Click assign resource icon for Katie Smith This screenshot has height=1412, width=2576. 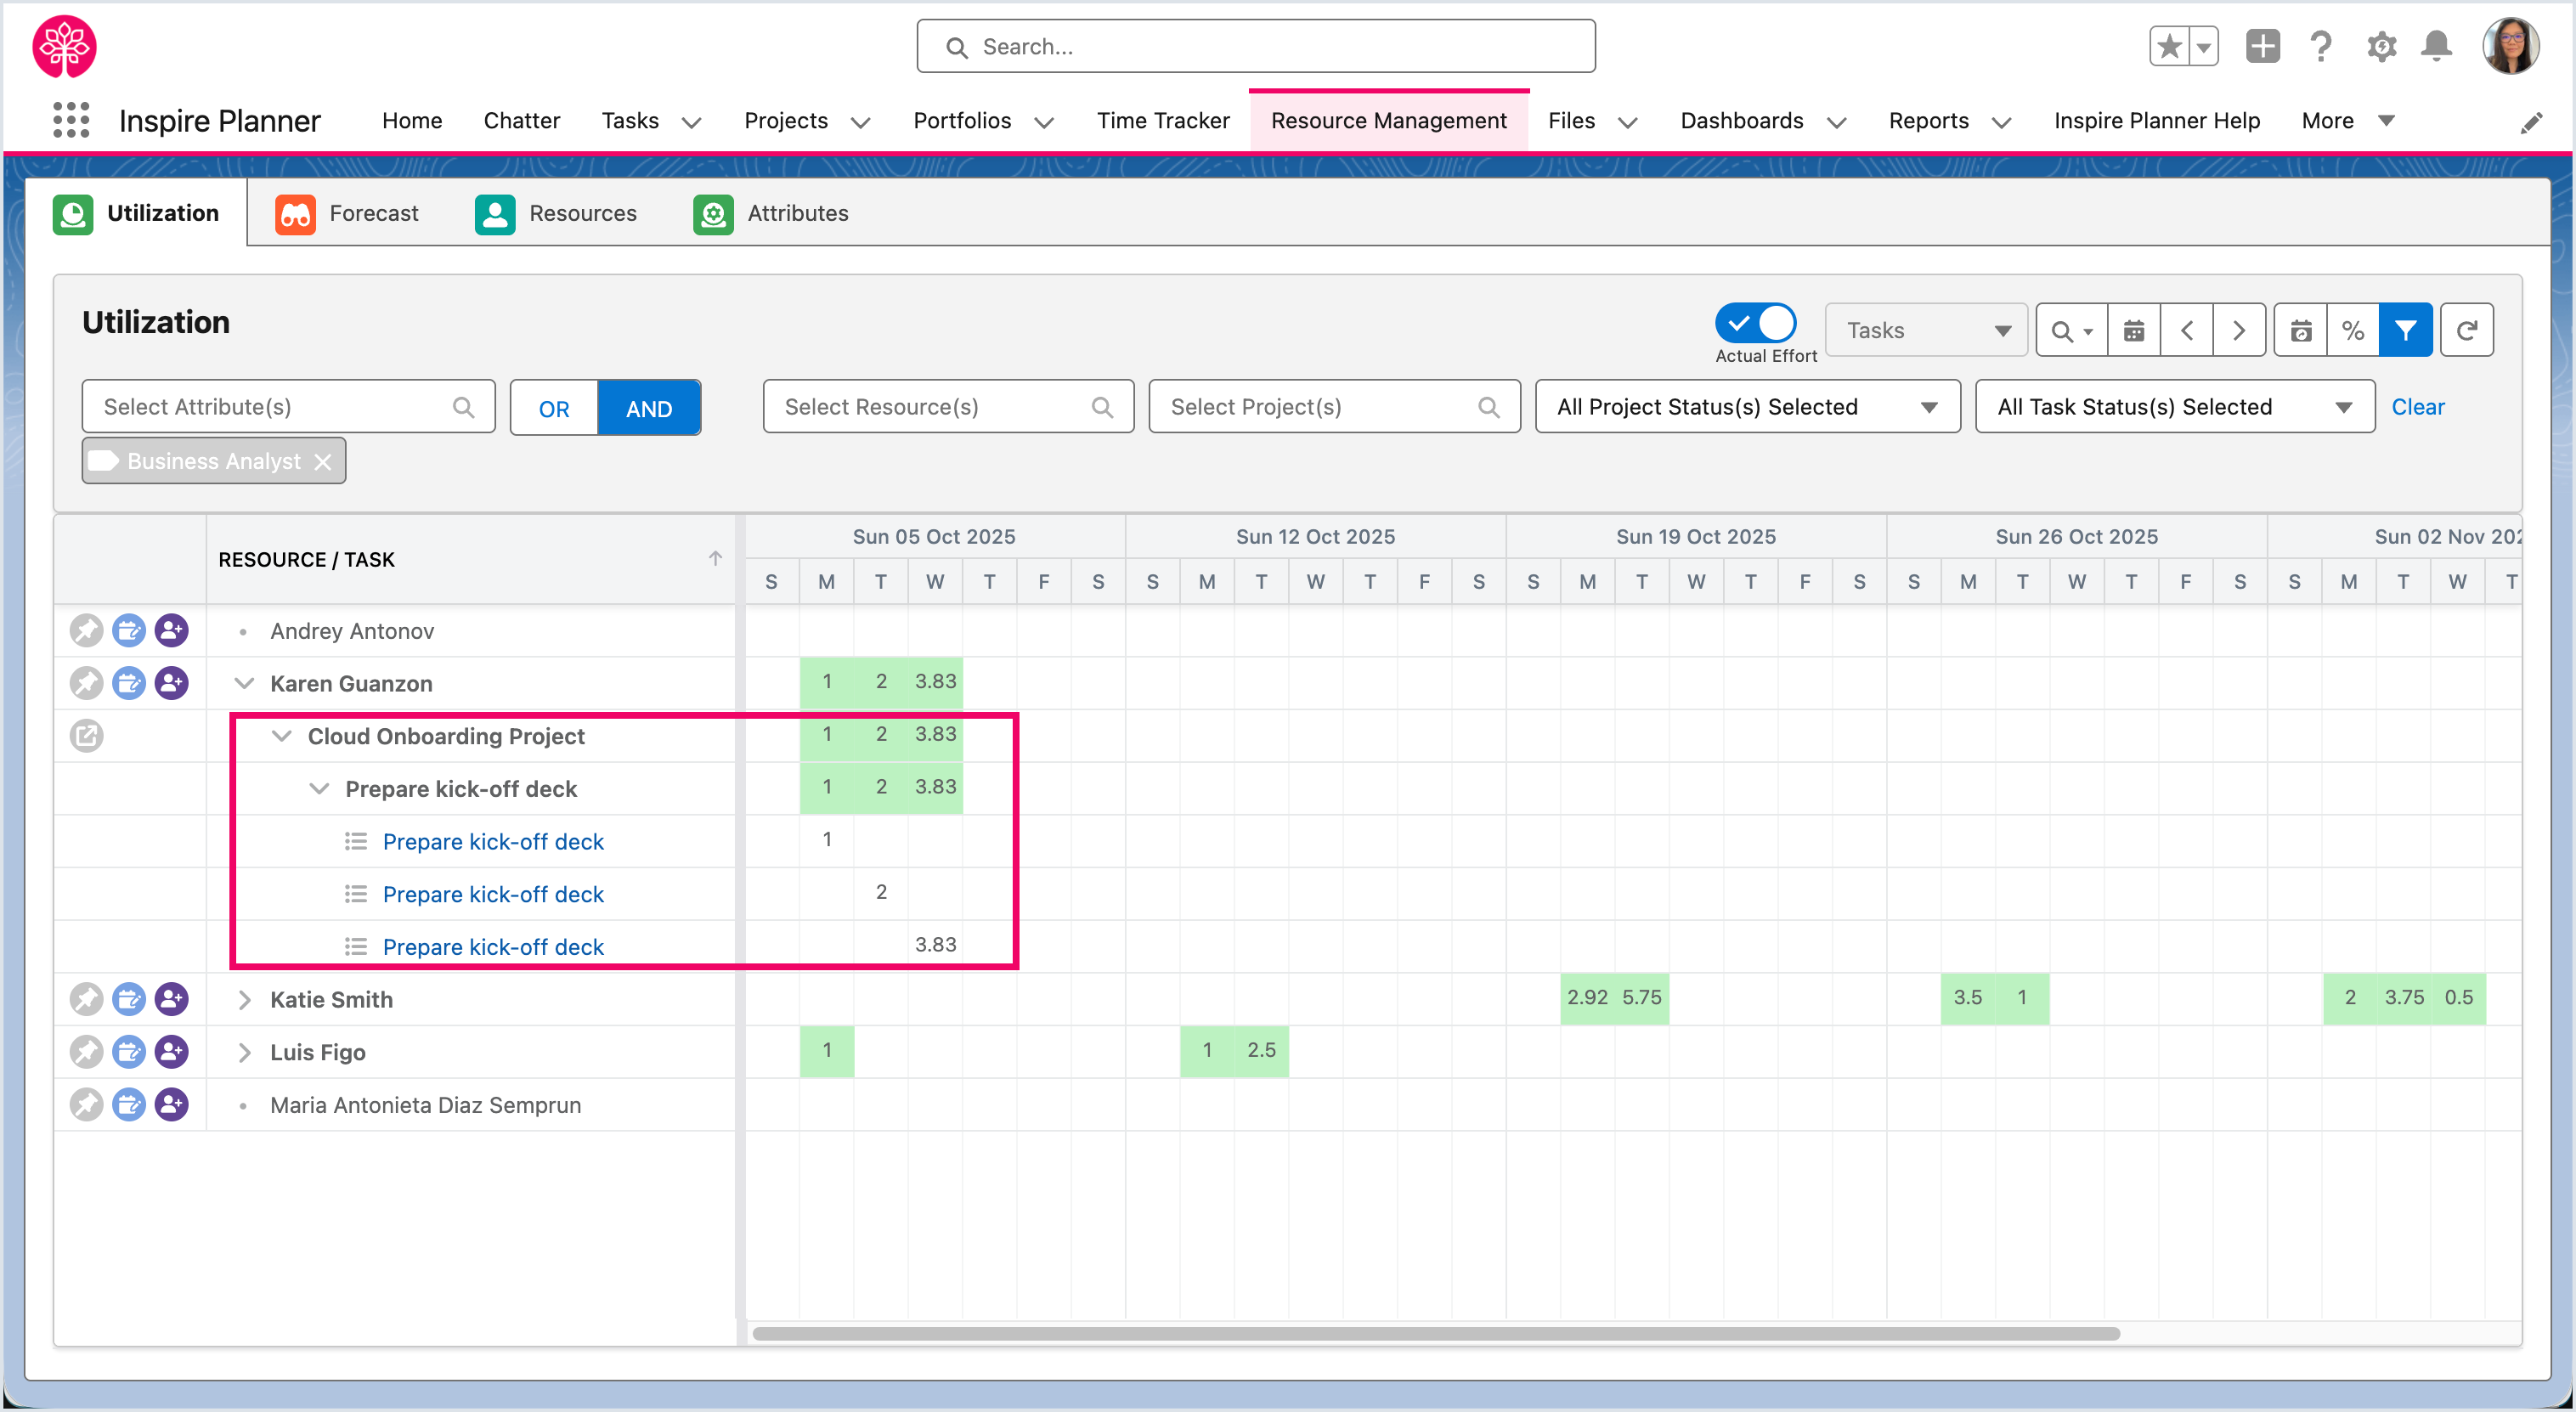coord(171,999)
